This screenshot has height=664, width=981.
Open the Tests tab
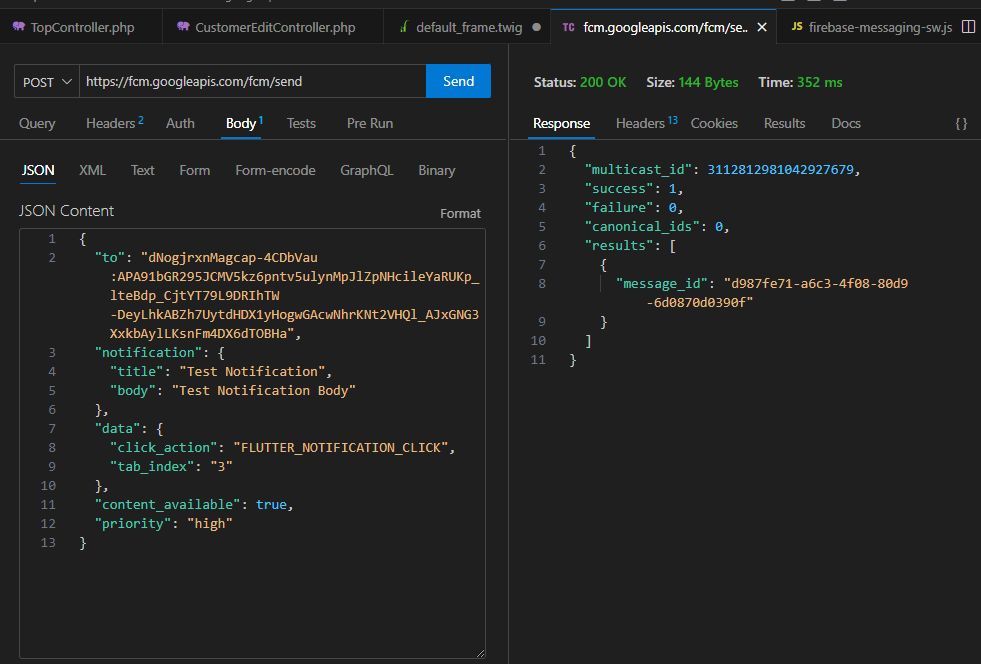301,123
